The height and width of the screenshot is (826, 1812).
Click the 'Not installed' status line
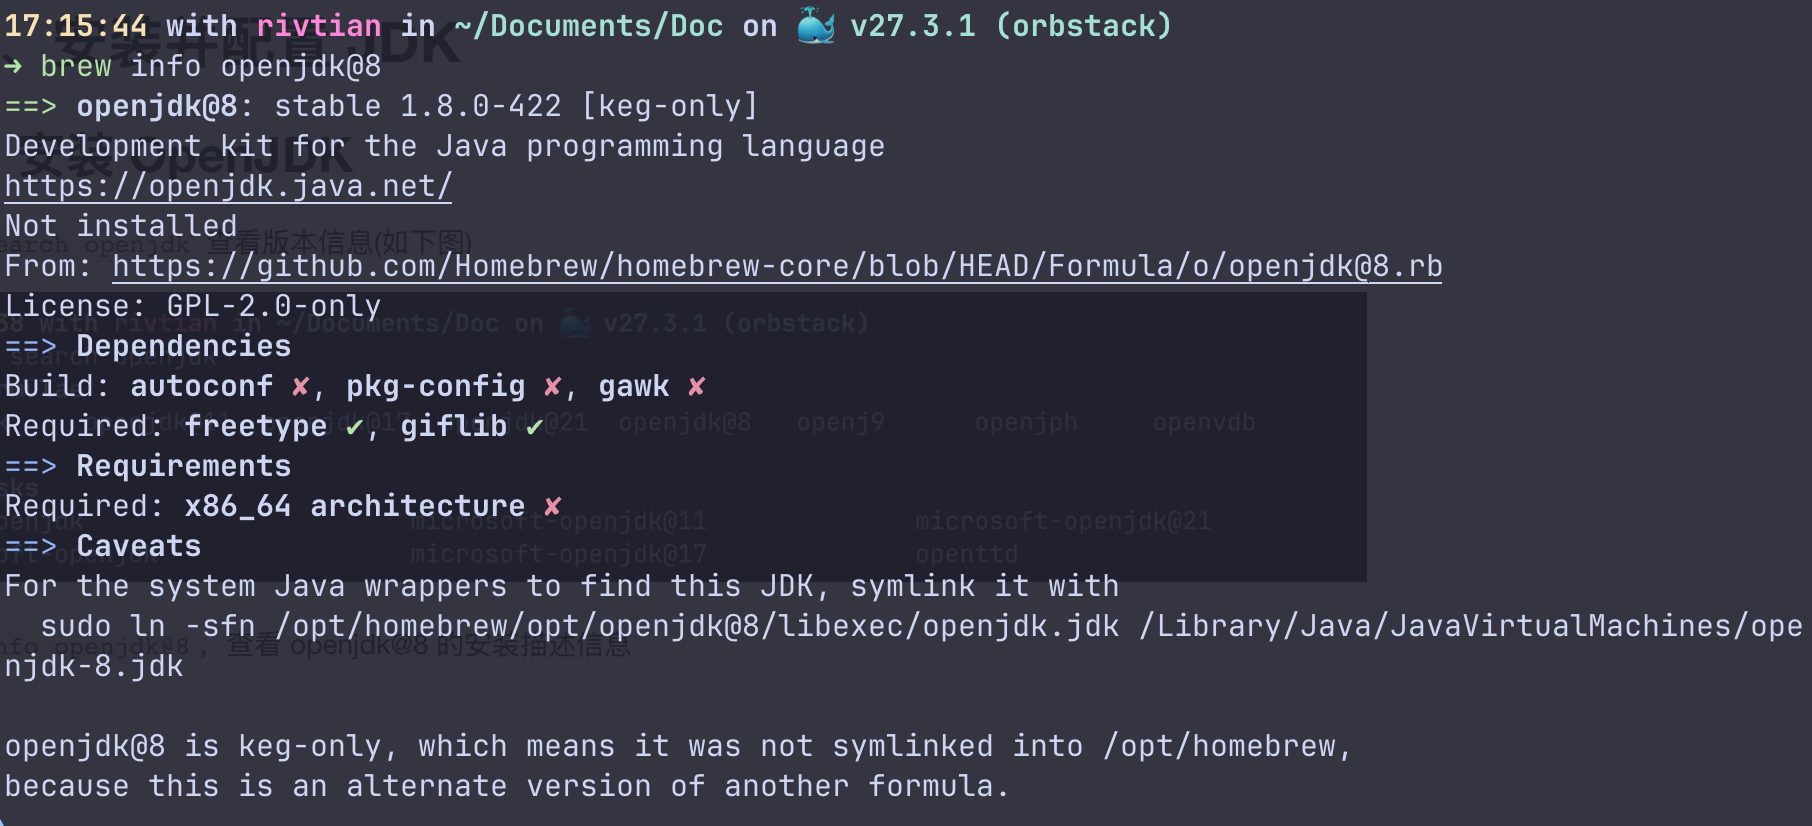[121, 226]
